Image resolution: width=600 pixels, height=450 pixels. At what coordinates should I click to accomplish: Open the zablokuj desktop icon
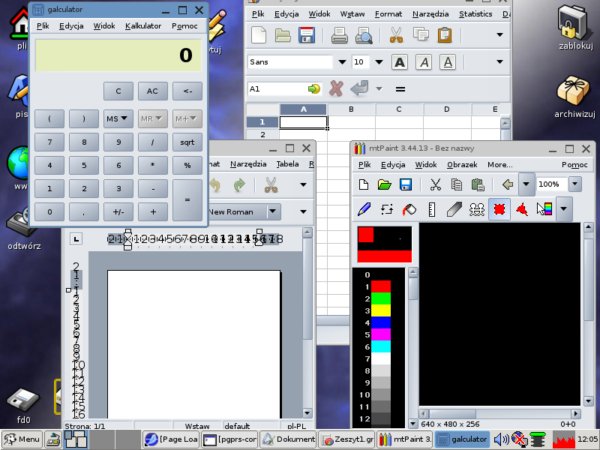coord(575,29)
